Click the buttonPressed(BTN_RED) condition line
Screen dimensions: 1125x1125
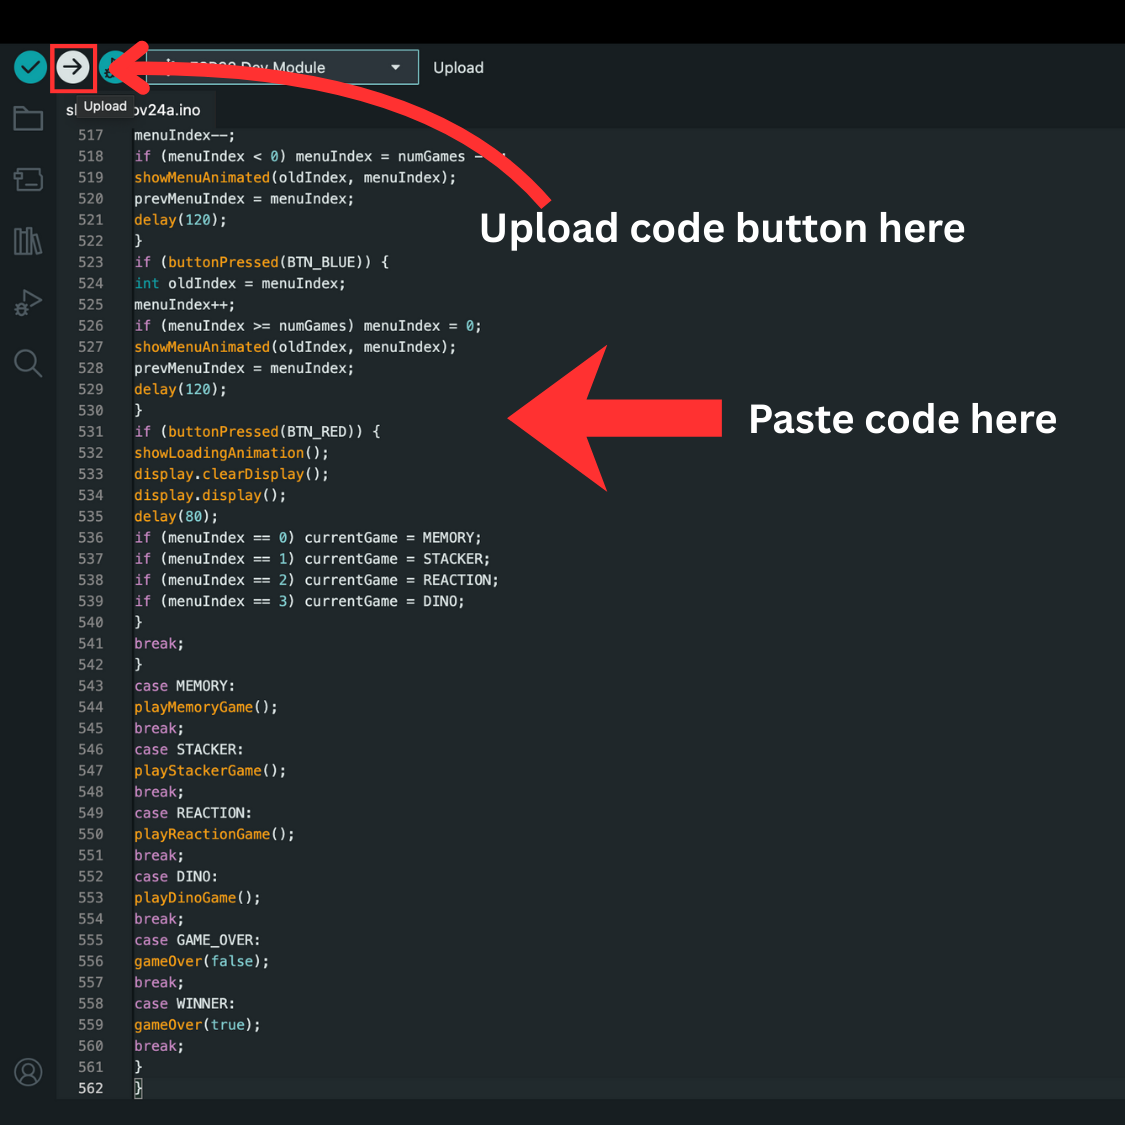257,432
